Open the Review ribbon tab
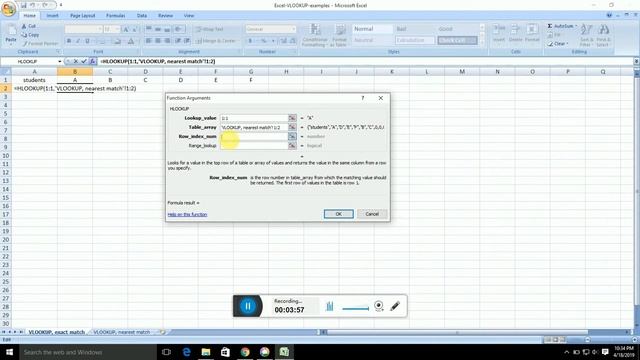Image resolution: width=640 pixels, height=360 pixels. pyautogui.click(x=165, y=16)
